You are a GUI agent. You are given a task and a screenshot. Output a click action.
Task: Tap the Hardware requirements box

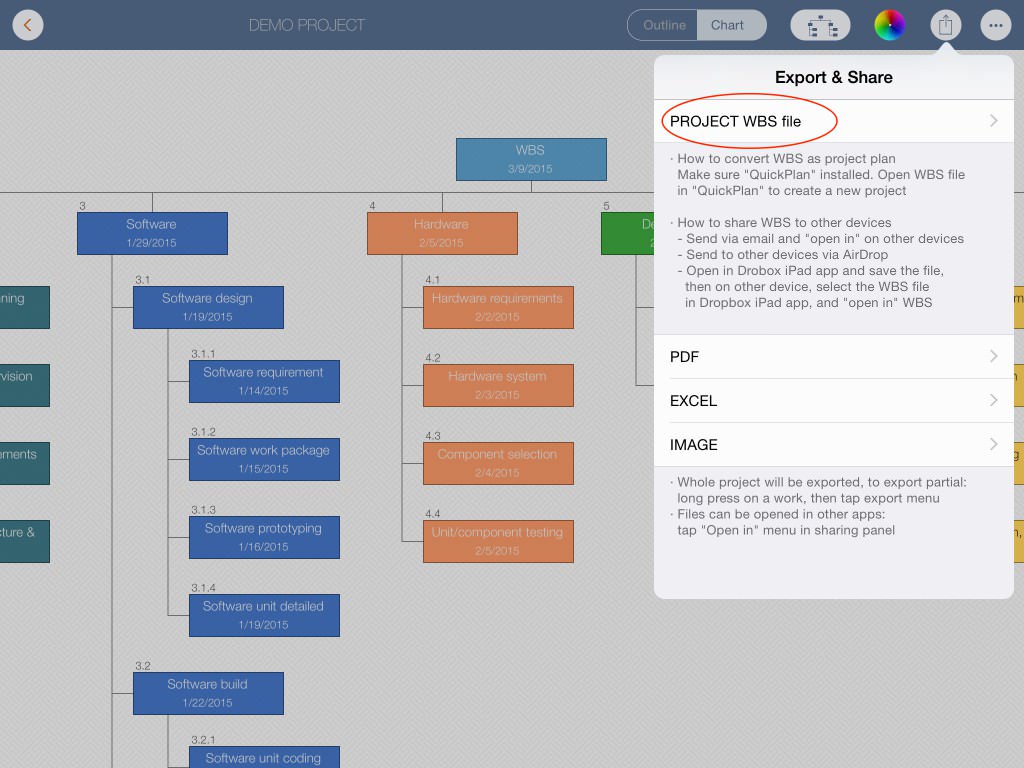pos(498,307)
